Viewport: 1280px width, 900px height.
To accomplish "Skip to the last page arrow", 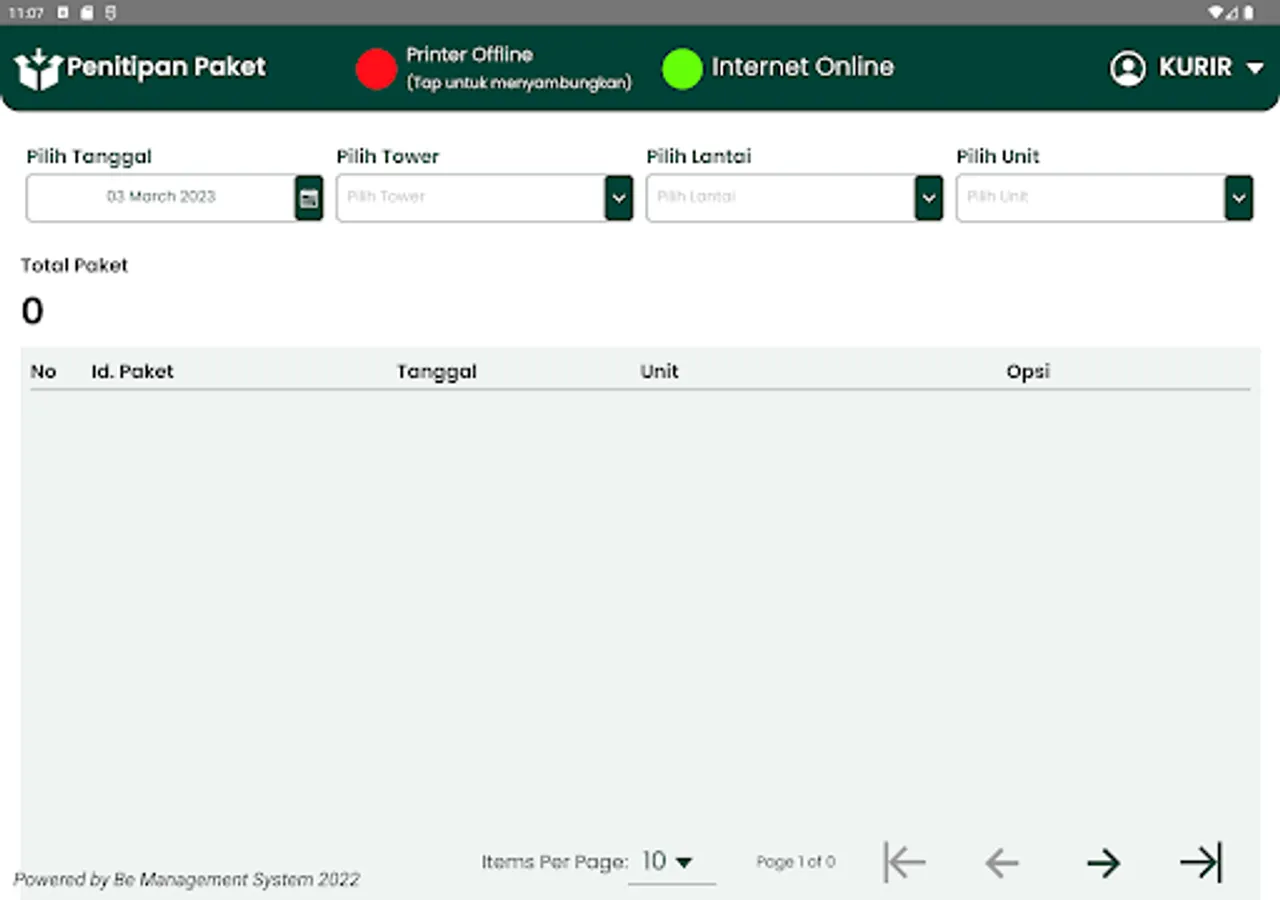I will click(1200, 862).
